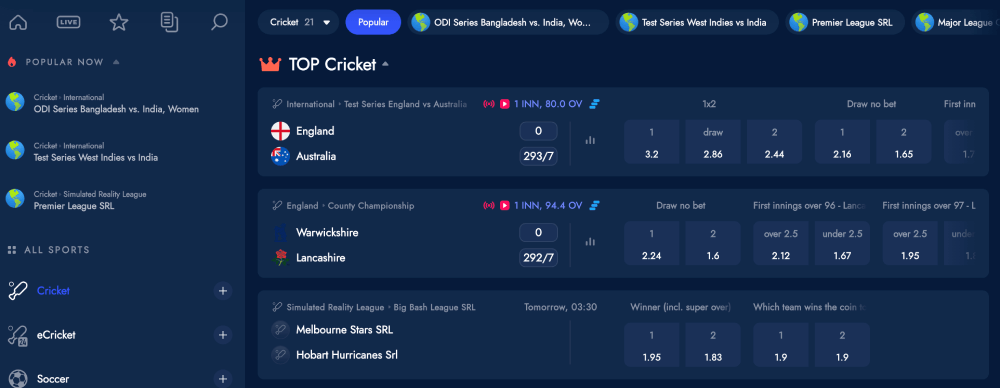
Task: Select Test Series West Indies vs India tab
Action: pos(696,22)
